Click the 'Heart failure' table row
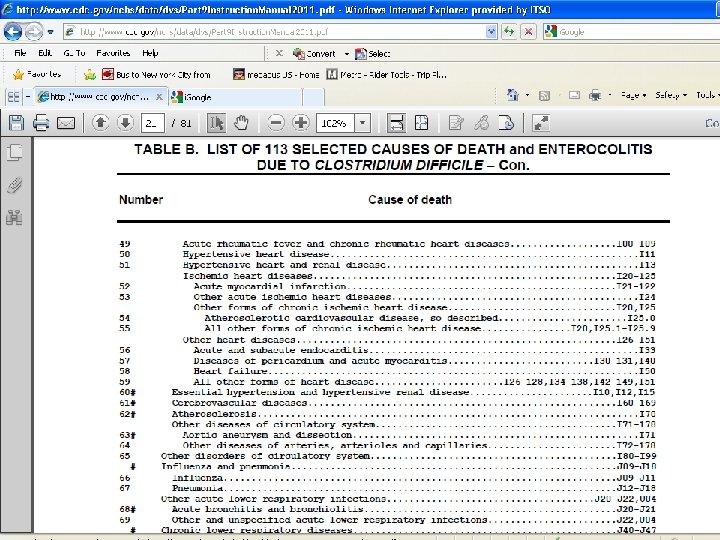The image size is (720, 540). pos(387,371)
